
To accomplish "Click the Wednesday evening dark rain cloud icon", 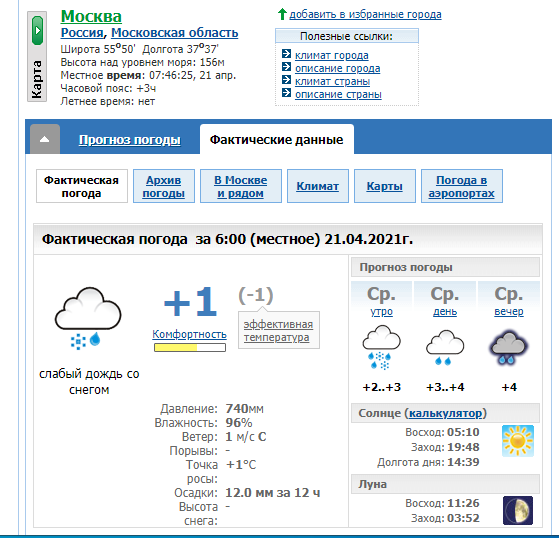I will 509,347.
